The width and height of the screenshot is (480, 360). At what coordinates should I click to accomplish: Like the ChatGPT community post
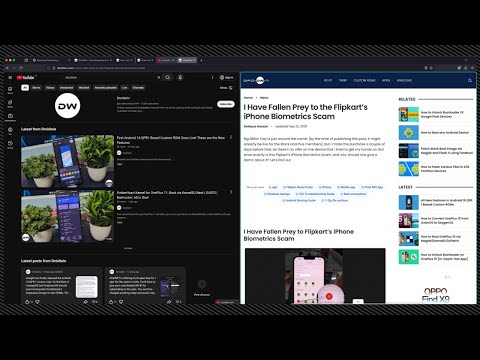[x=111, y=302]
